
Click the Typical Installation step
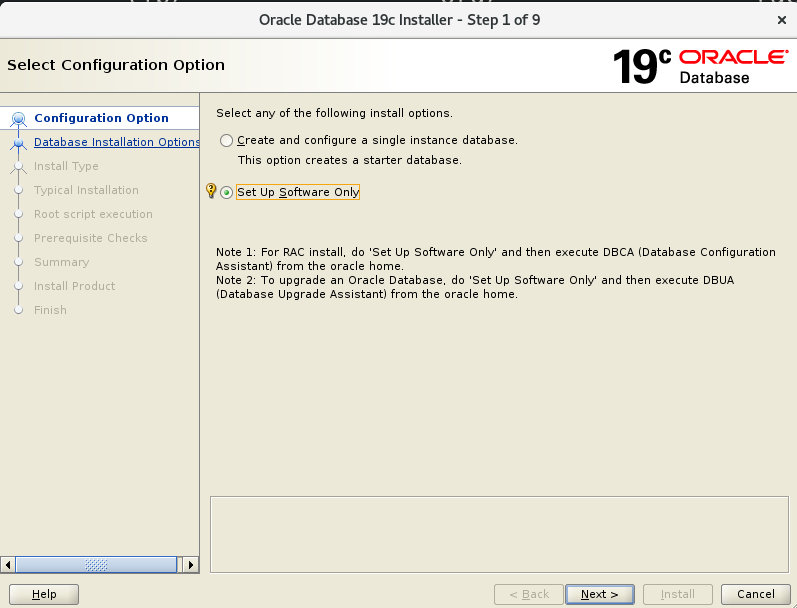point(86,190)
